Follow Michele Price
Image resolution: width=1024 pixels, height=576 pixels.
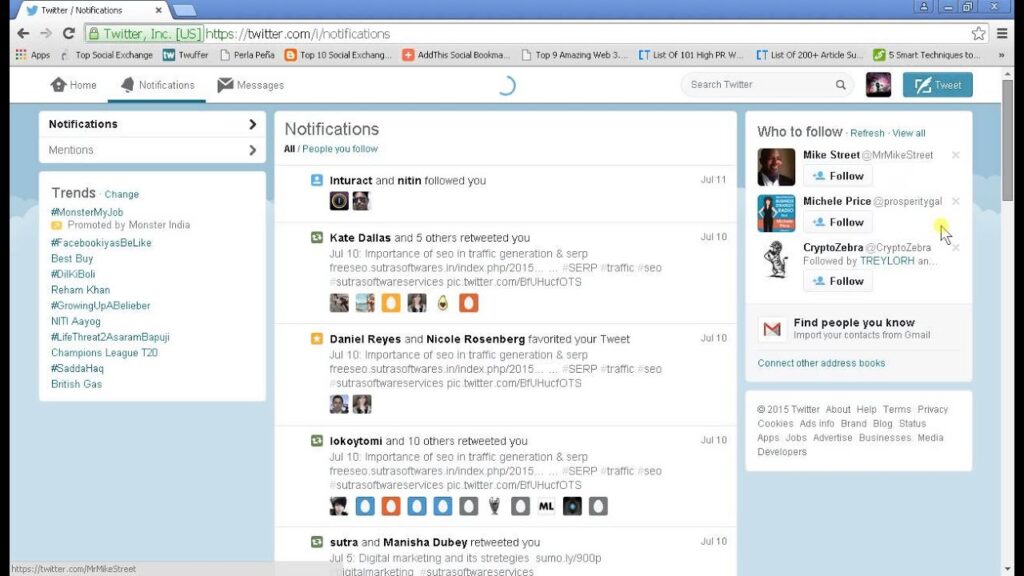coord(838,222)
